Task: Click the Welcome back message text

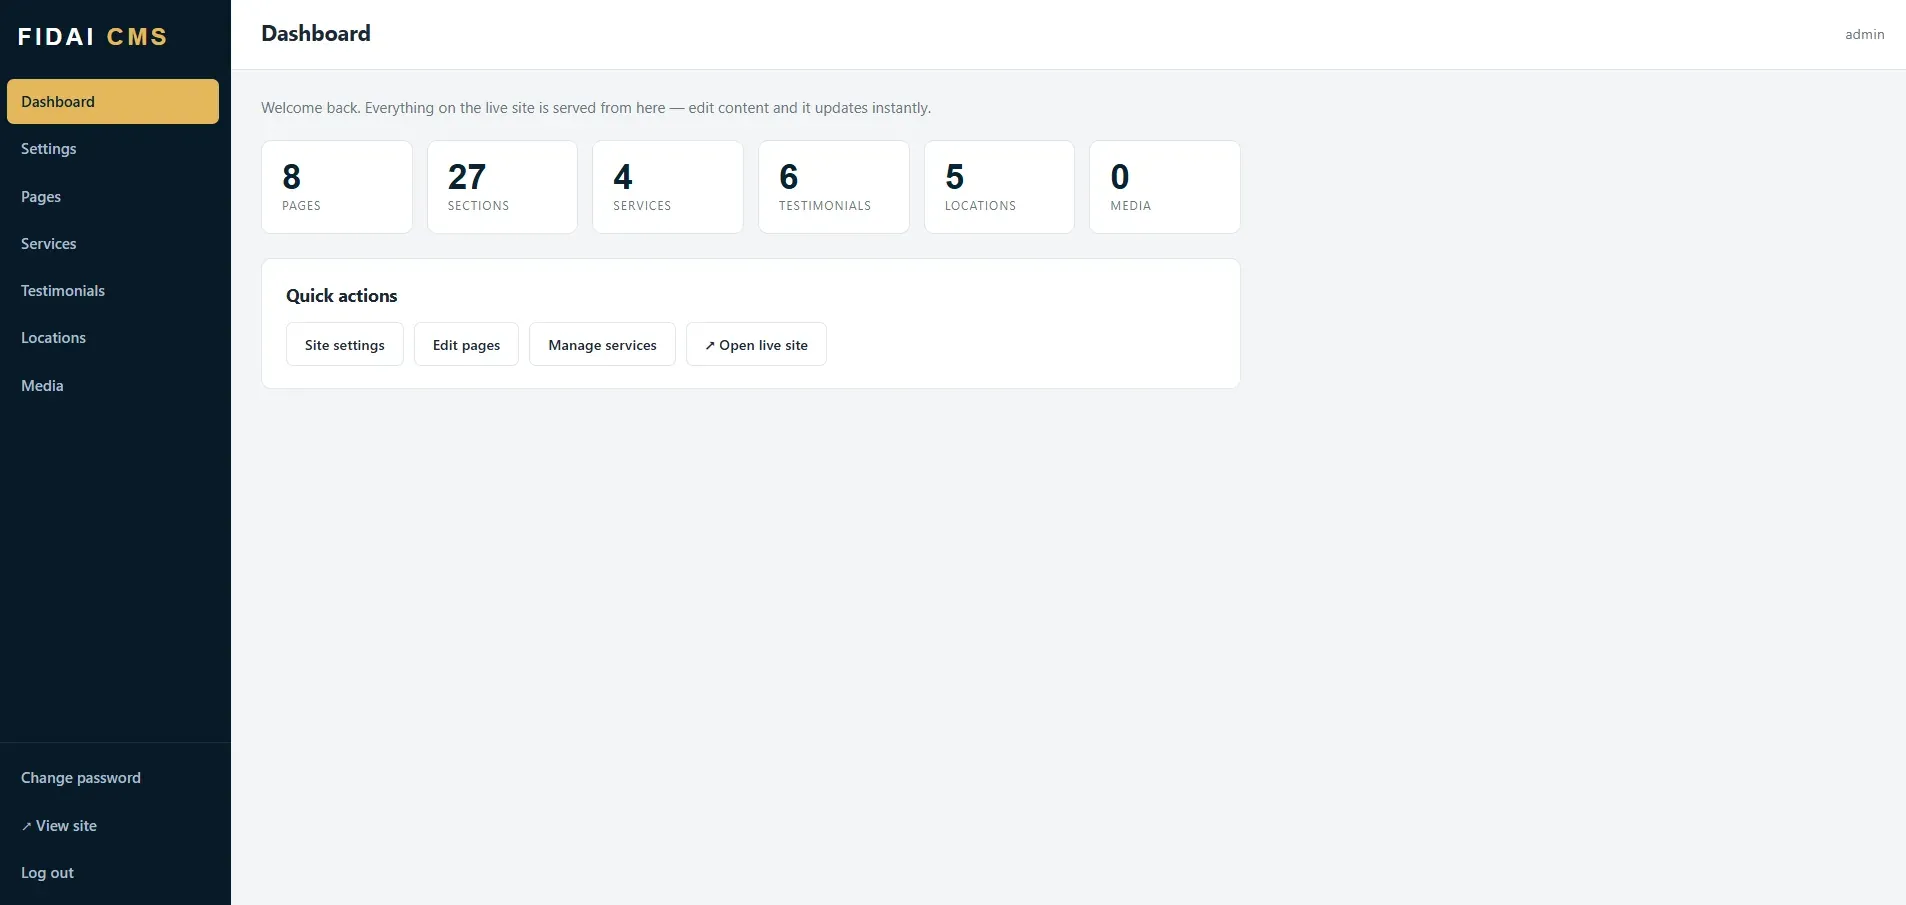Action: 596,108
